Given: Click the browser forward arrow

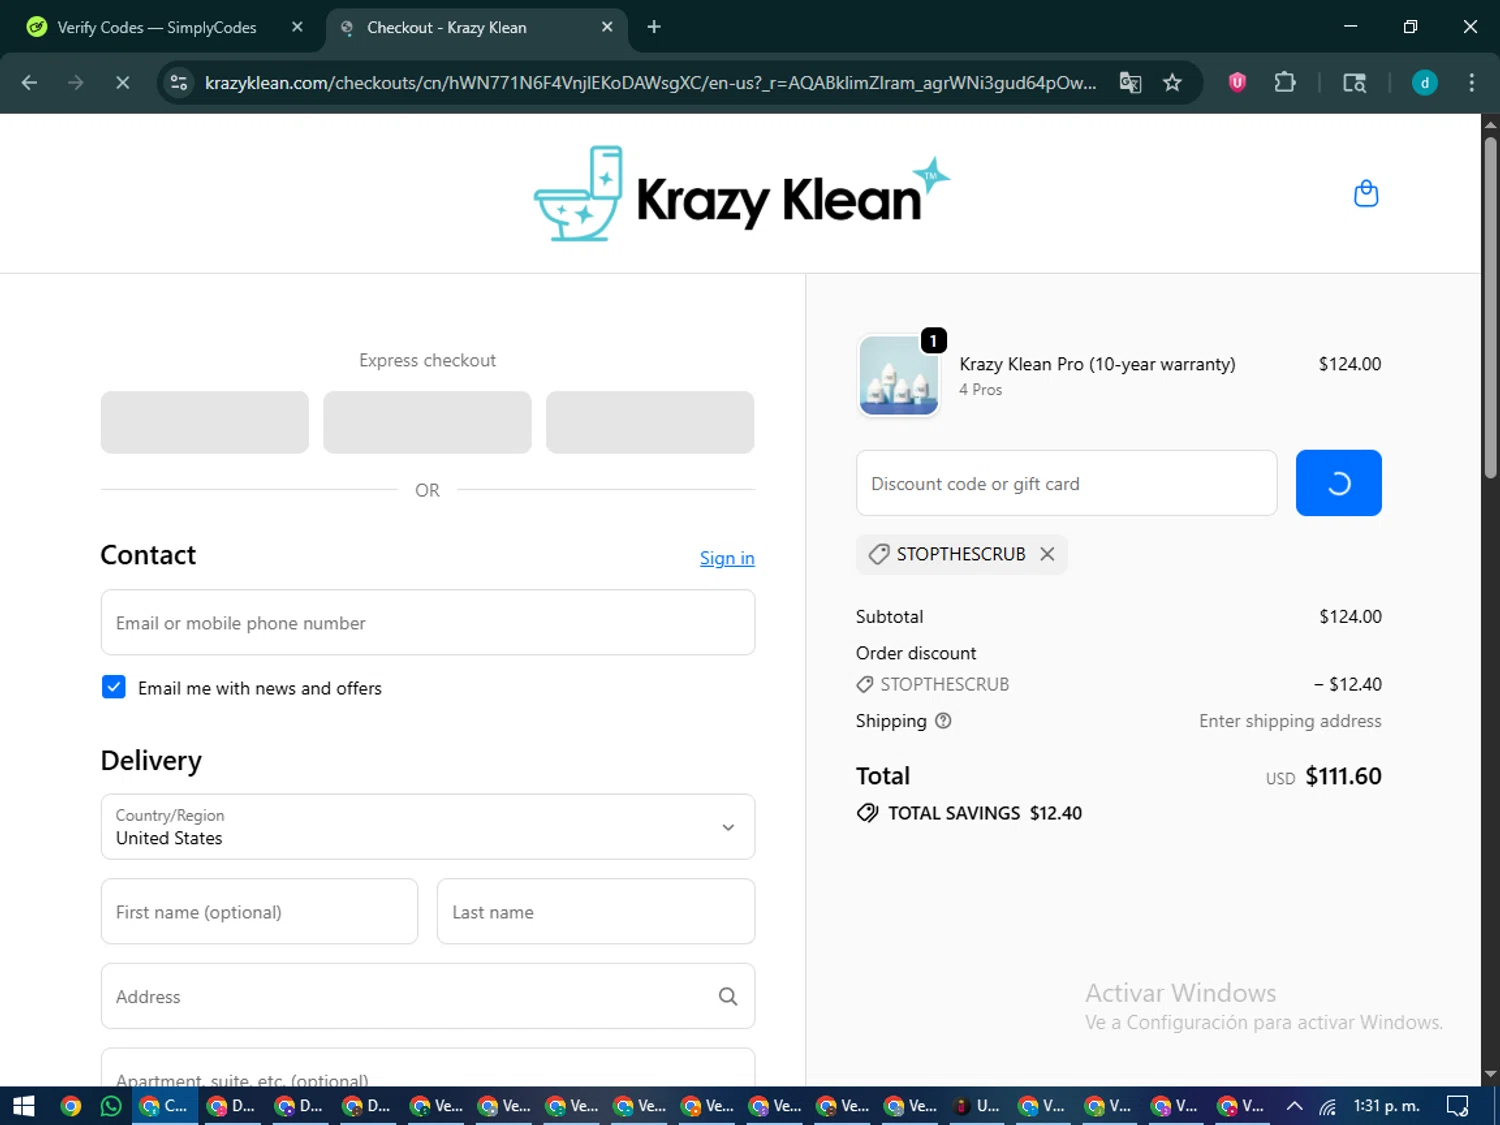Looking at the screenshot, I should 75,83.
